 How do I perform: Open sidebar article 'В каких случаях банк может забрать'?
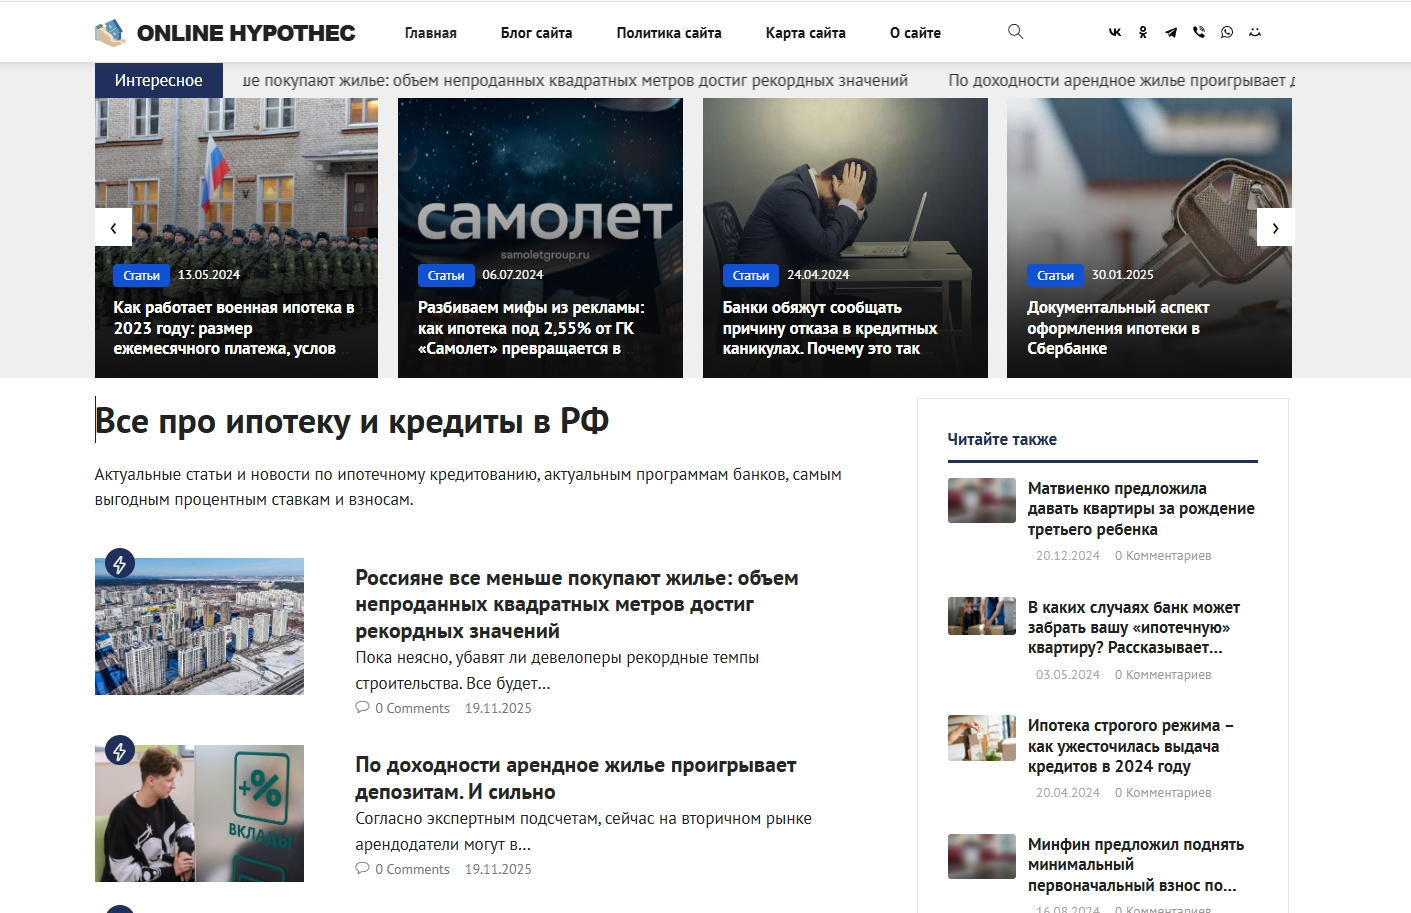pyautogui.click(x=1134, y=627)
